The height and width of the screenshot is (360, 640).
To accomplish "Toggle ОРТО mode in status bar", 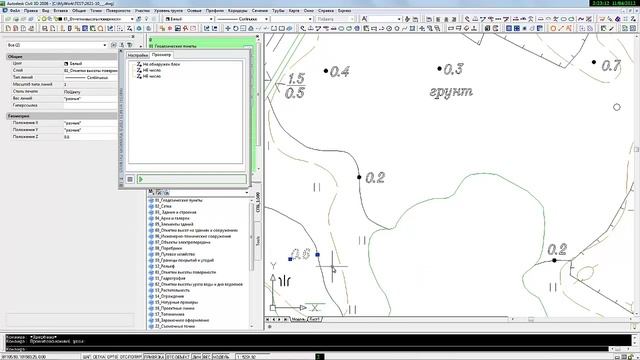I will [112, 357].
